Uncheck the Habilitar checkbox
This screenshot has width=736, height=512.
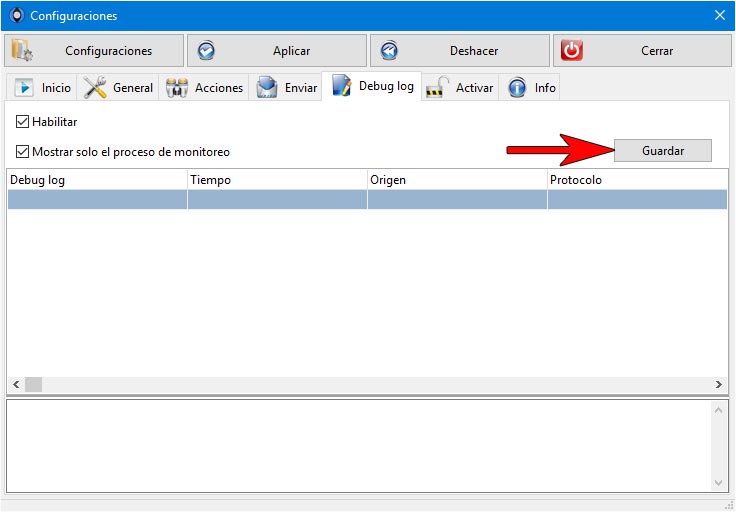(22, 122)
